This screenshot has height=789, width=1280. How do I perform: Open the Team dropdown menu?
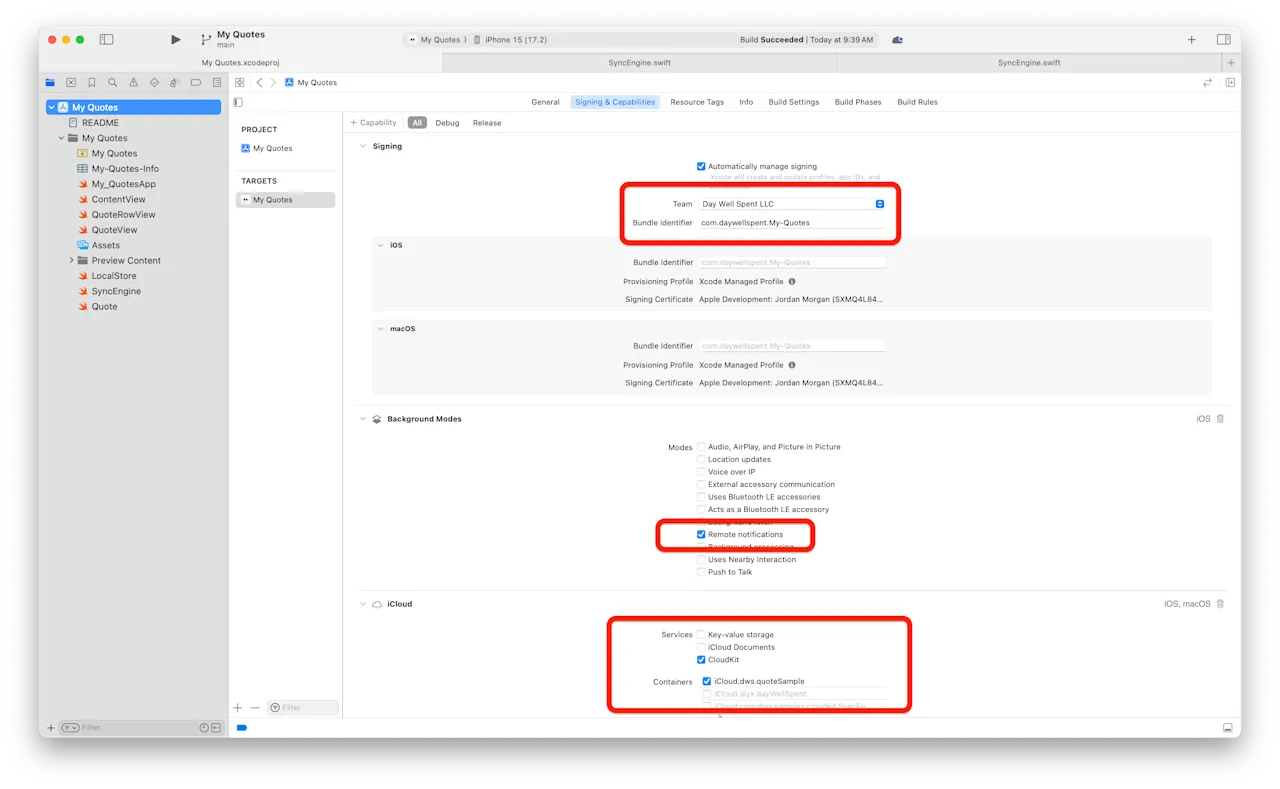(x=792, y=204)
